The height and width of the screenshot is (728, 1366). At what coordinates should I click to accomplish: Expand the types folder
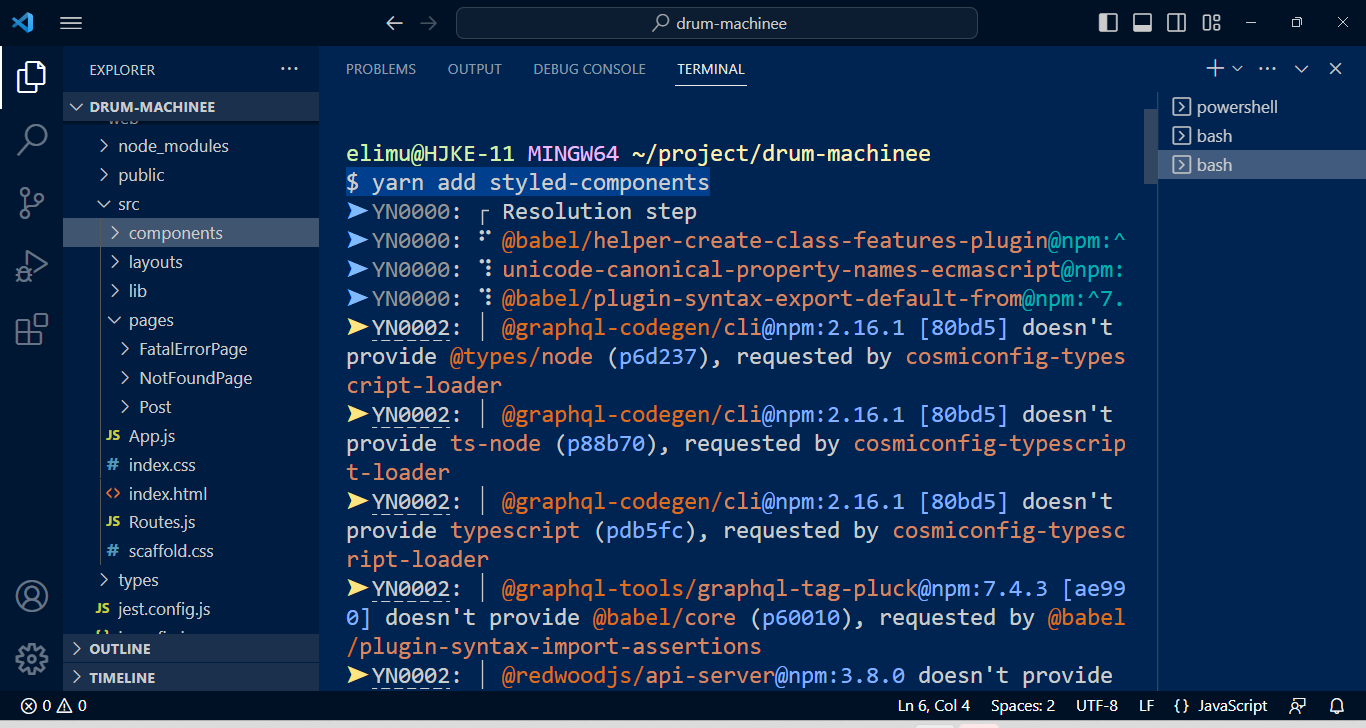(x=191, y=580)
